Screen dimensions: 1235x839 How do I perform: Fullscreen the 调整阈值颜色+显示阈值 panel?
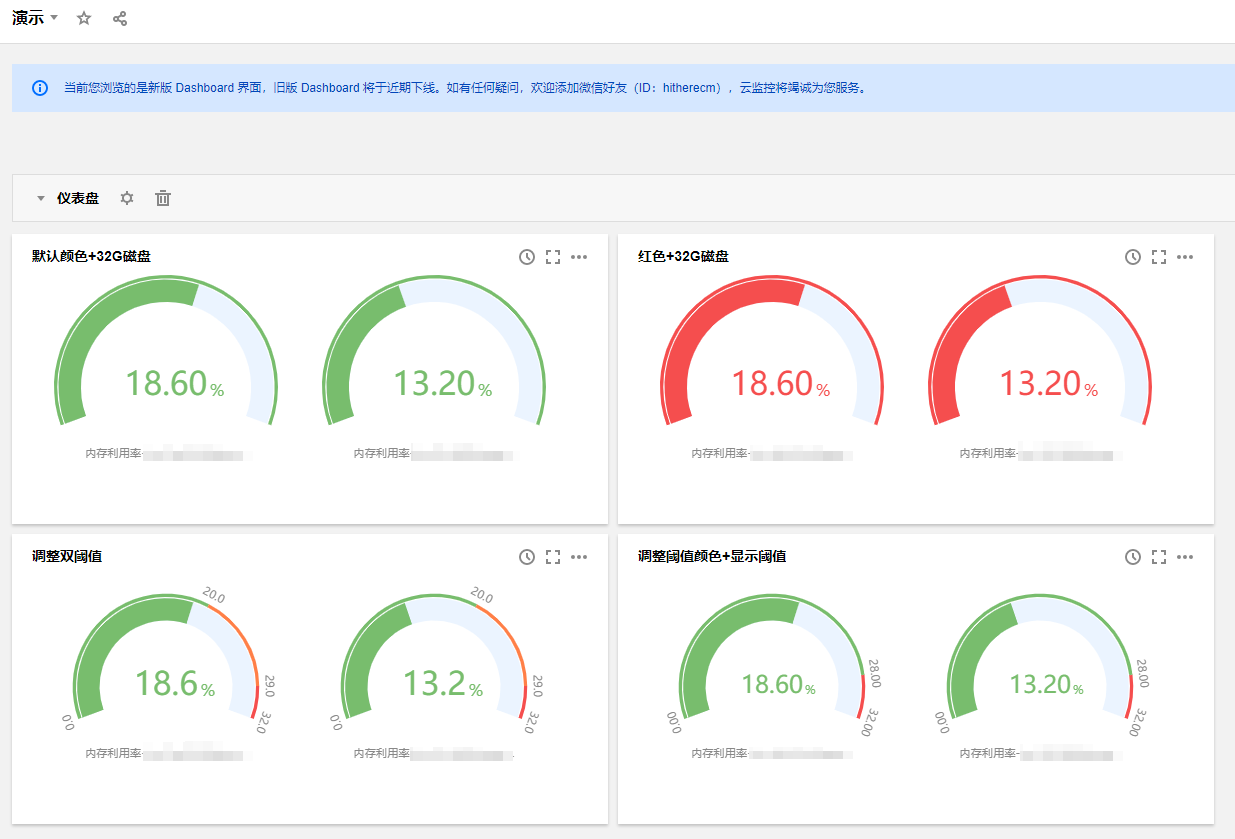pos(1159,557)
